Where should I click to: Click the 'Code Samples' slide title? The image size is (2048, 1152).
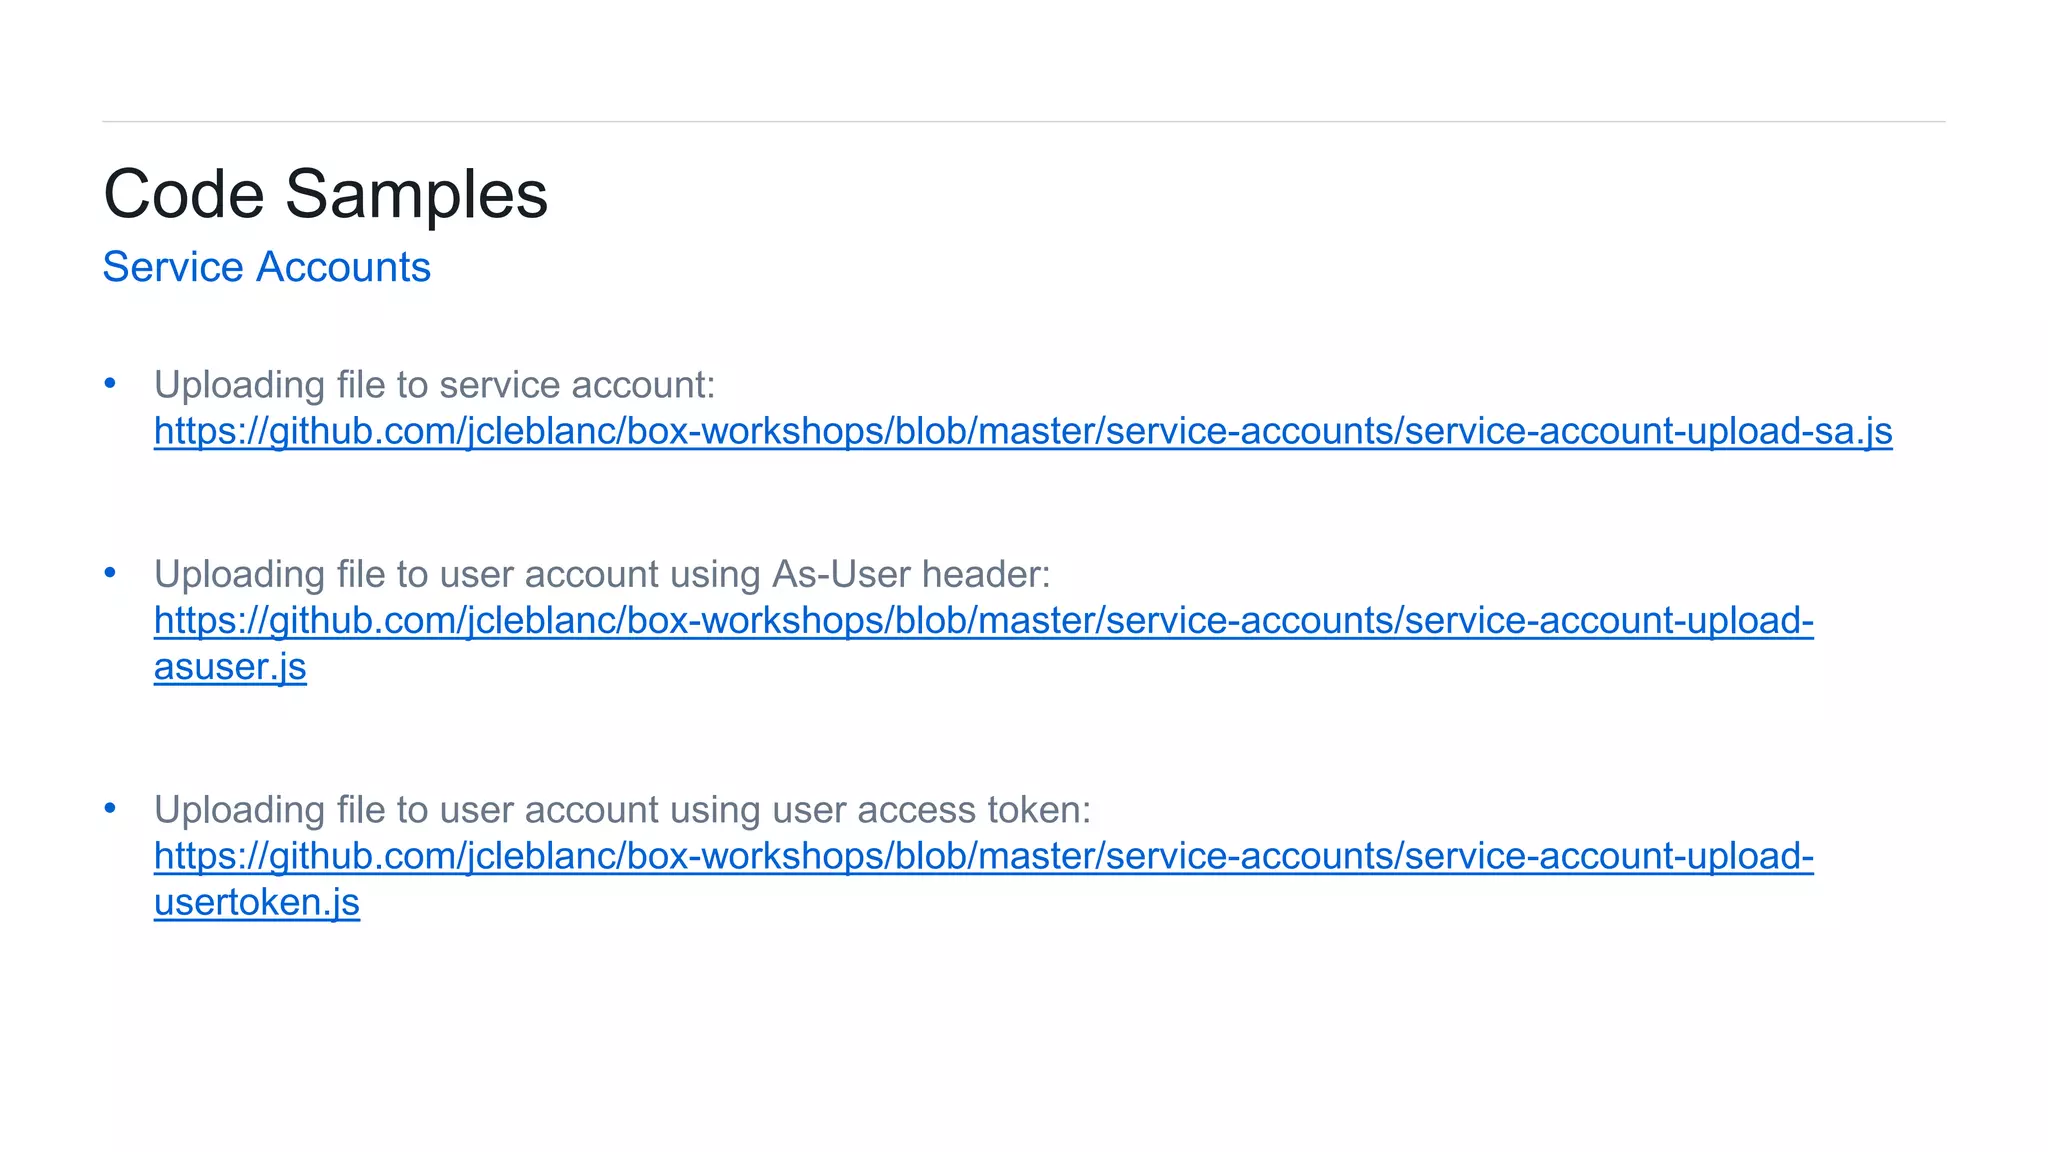tap(325, 194)
